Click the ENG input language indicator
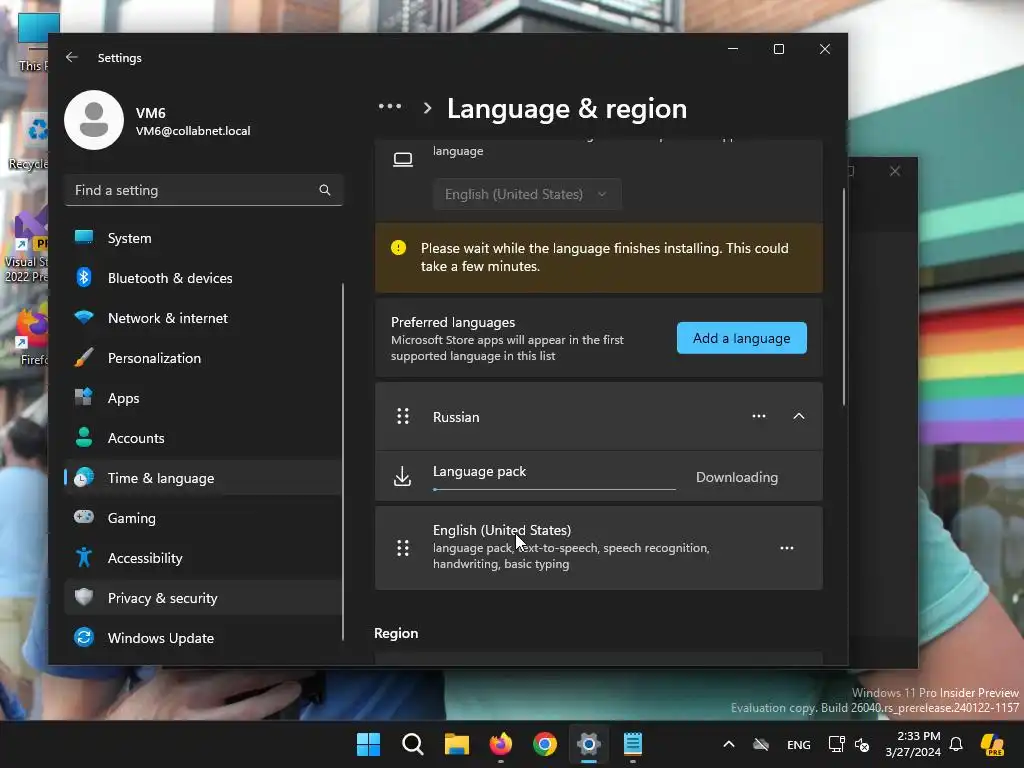1024x768 pixels. [799, 744]
